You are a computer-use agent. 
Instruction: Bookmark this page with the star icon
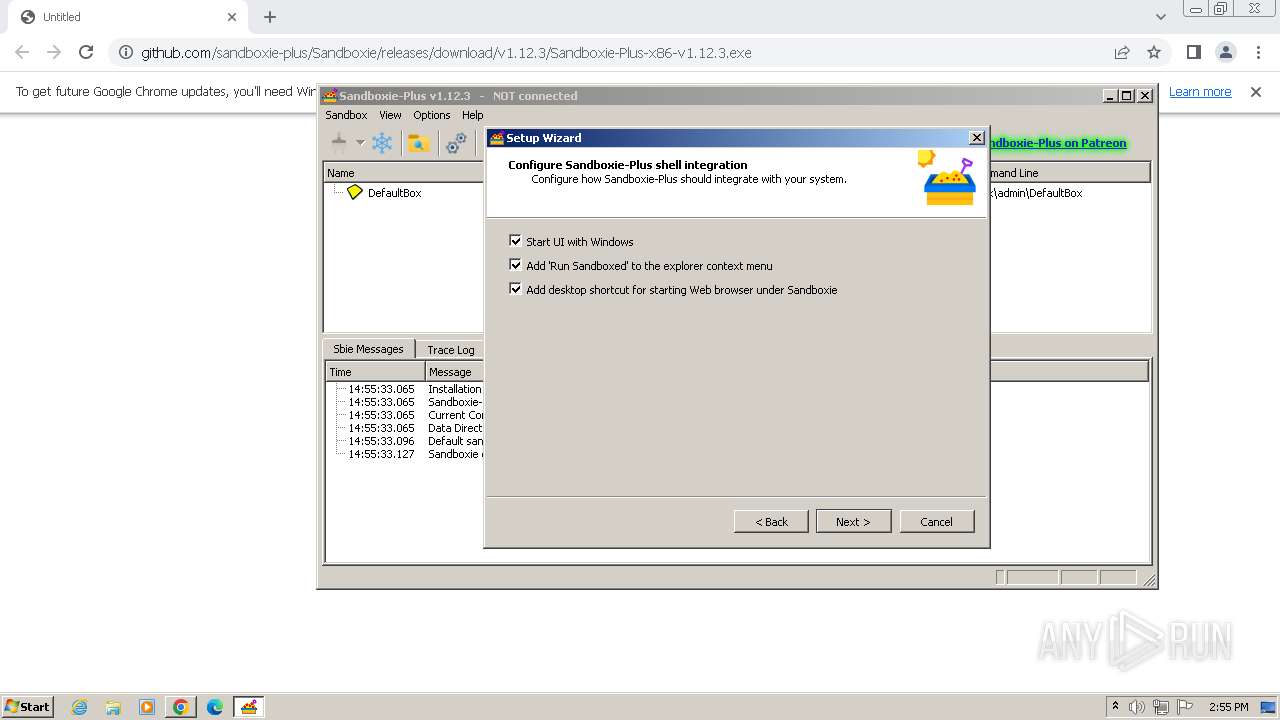(x=1154, y=52)
